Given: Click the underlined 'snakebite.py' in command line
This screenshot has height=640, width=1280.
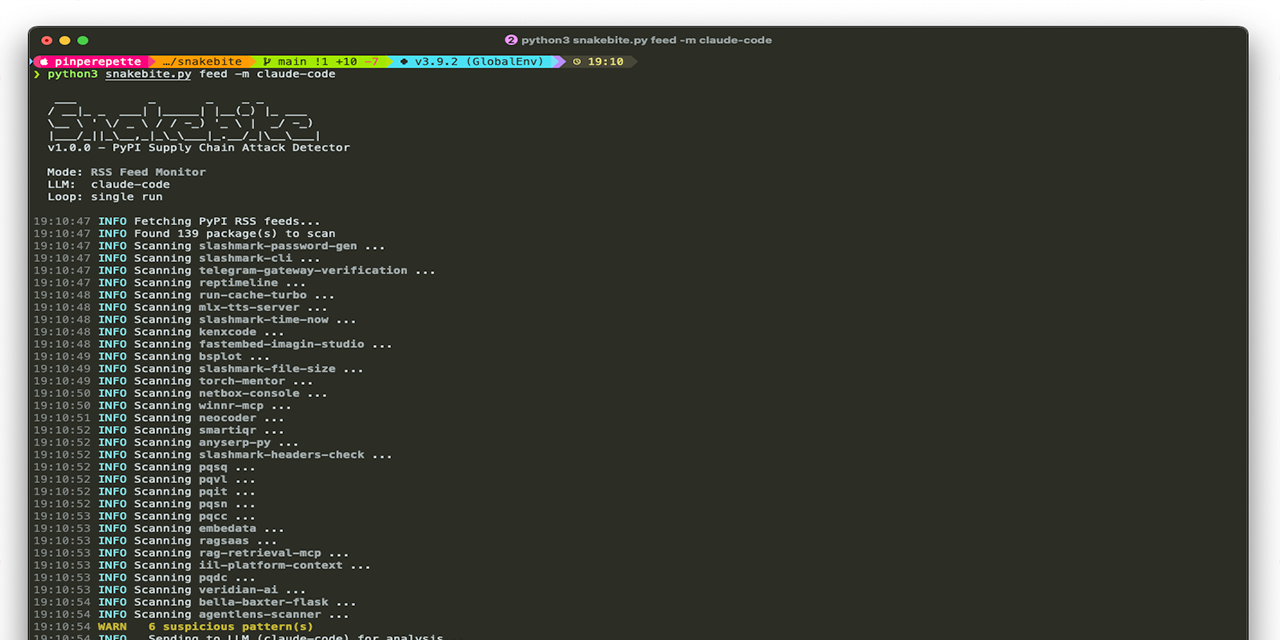Looking at the screenshot, I should point(148,74).
